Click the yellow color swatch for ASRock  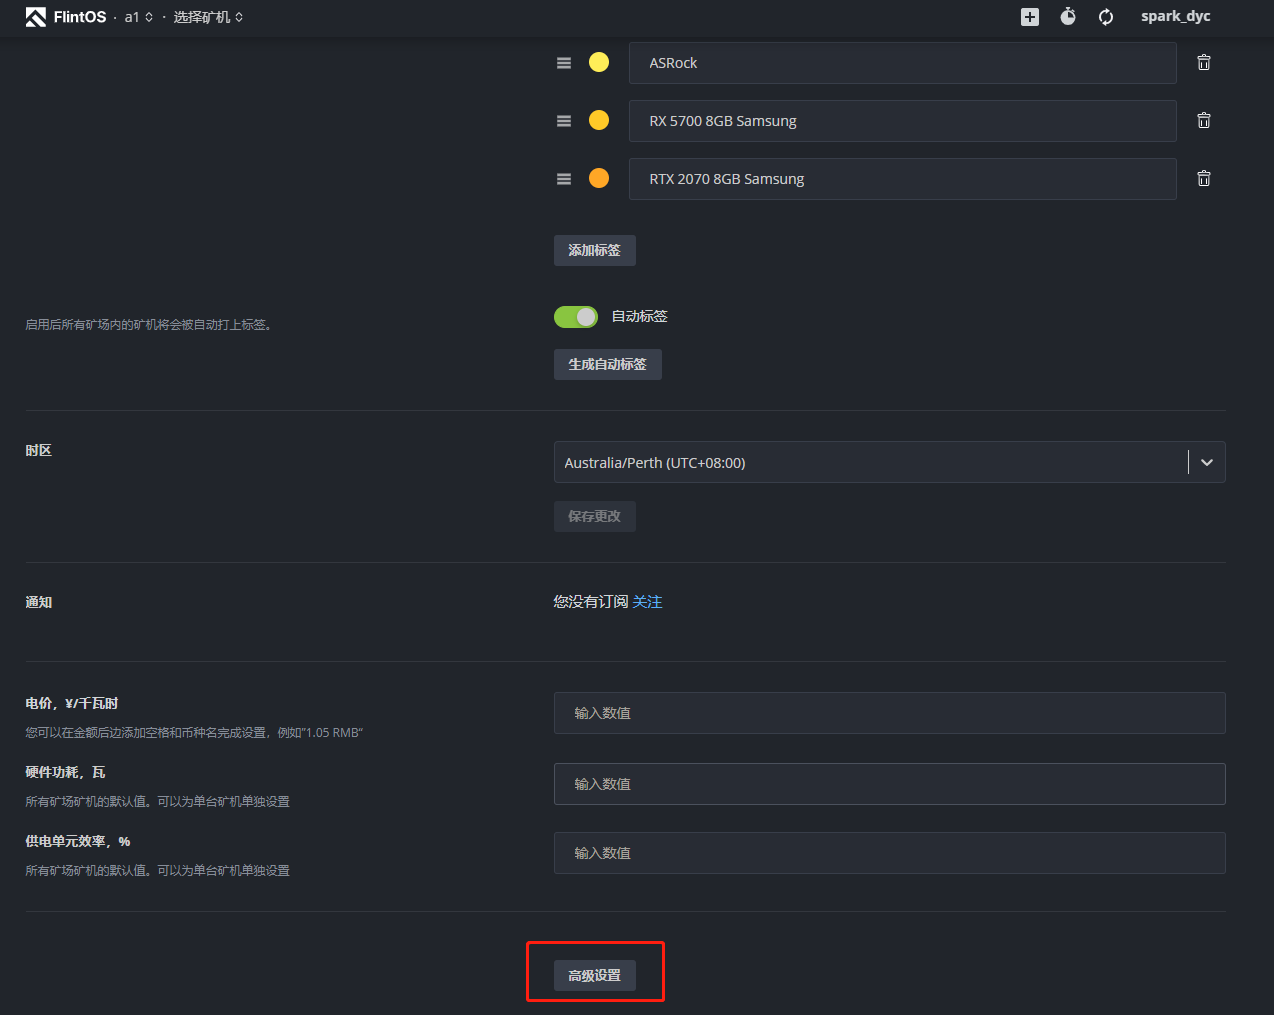pos(599,63)
